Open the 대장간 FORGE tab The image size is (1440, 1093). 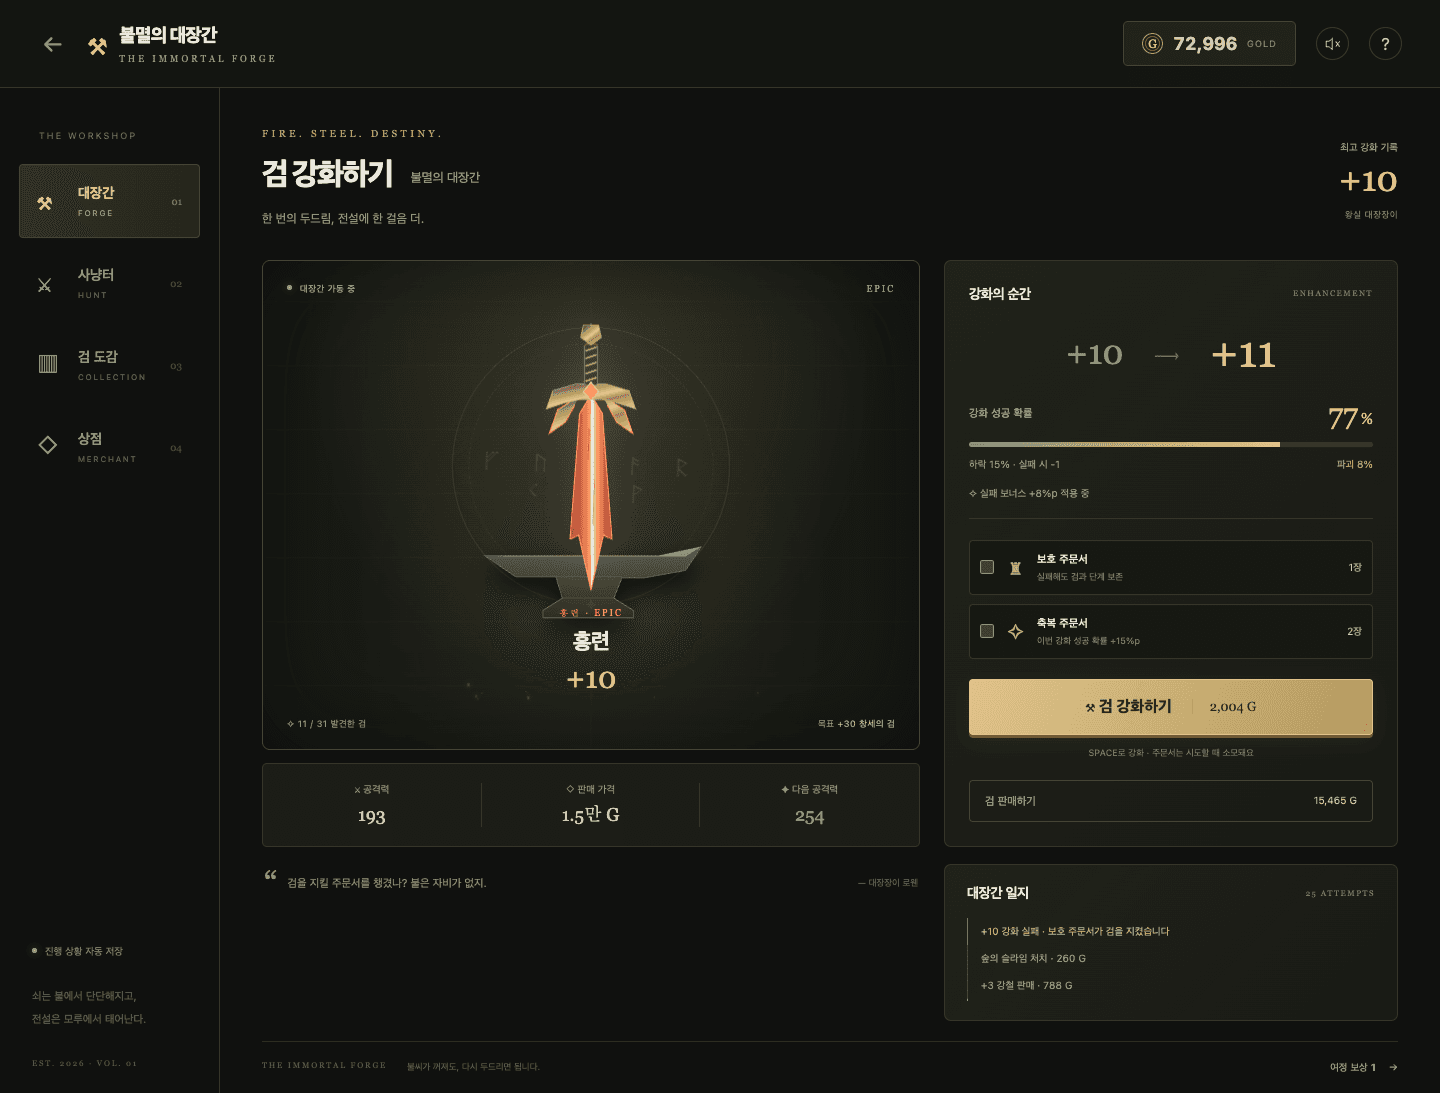[x=109, y=201]
